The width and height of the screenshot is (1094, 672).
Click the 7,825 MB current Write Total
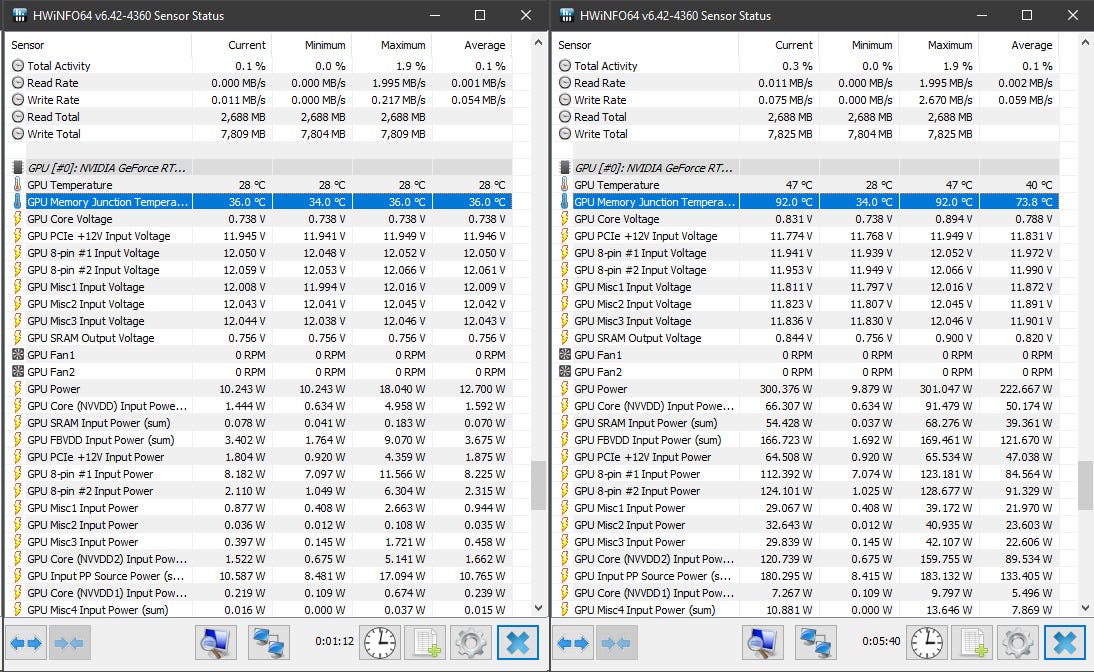tap(790, 133)
